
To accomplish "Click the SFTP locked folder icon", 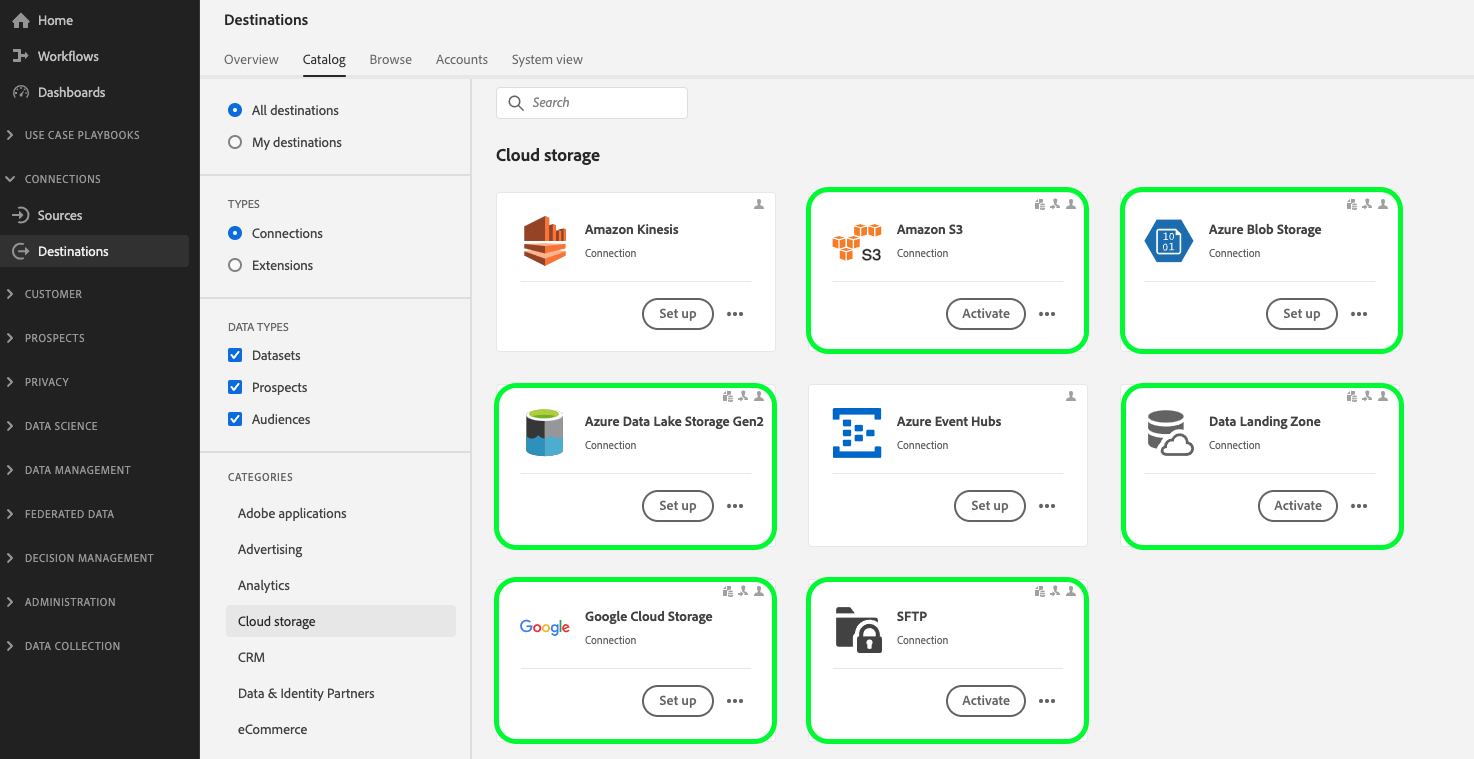I will tap(857, 628).
